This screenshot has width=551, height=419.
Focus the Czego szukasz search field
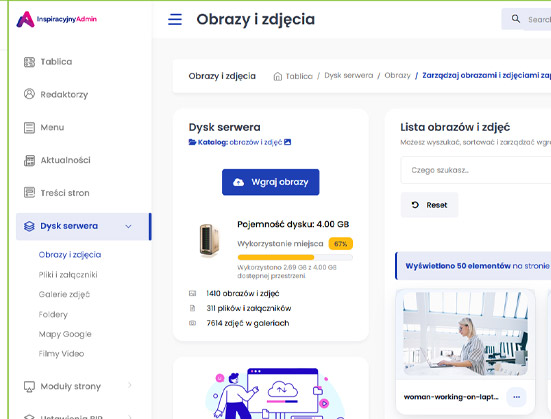click(476, 170)
